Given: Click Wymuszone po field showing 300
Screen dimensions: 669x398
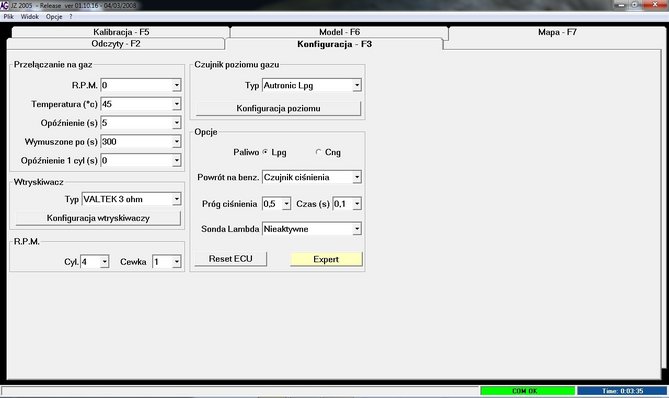Looking at the screenshot, I should [x=137, y=142].
